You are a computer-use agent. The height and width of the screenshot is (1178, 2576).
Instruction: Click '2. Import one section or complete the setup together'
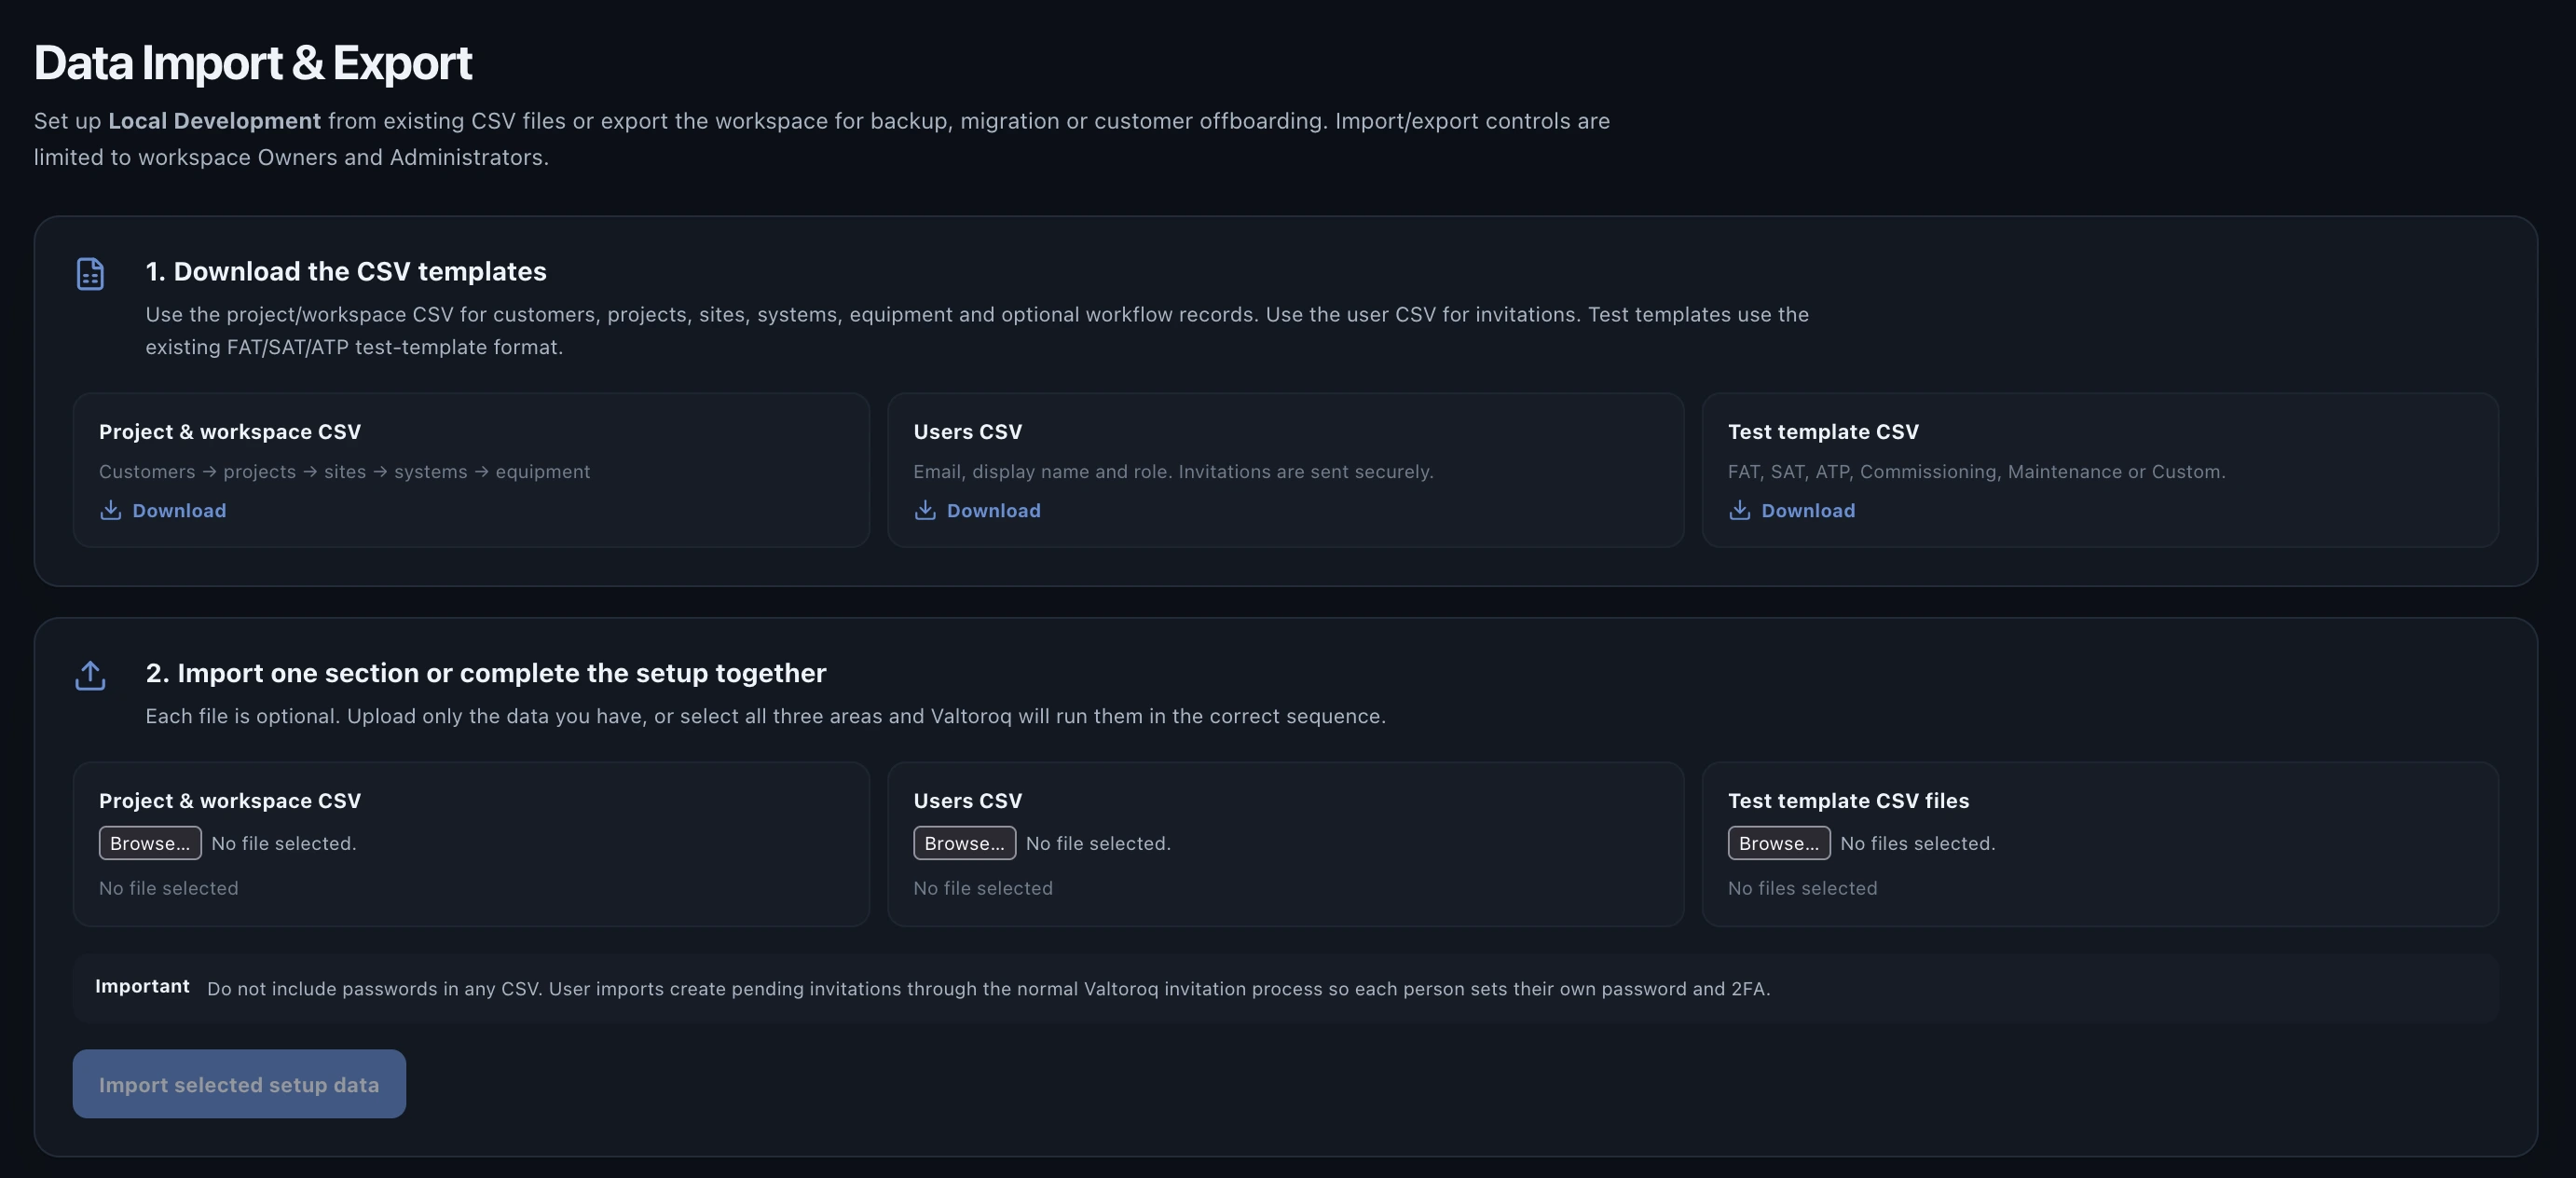[486, 673]
